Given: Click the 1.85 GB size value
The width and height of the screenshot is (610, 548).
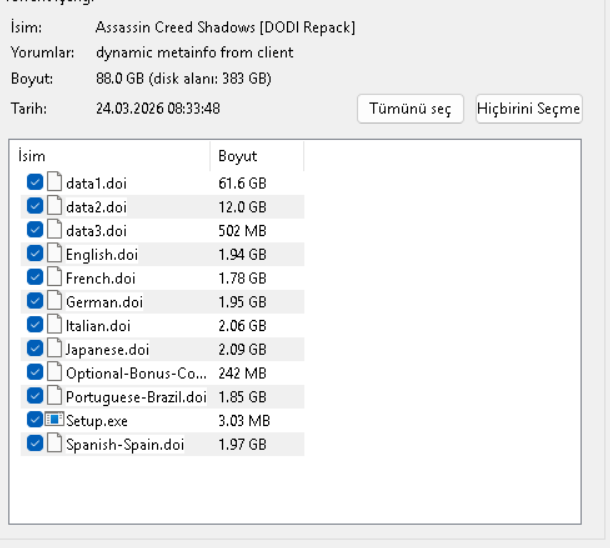Looking at the screenshot, I should click(x=242, y=397).
